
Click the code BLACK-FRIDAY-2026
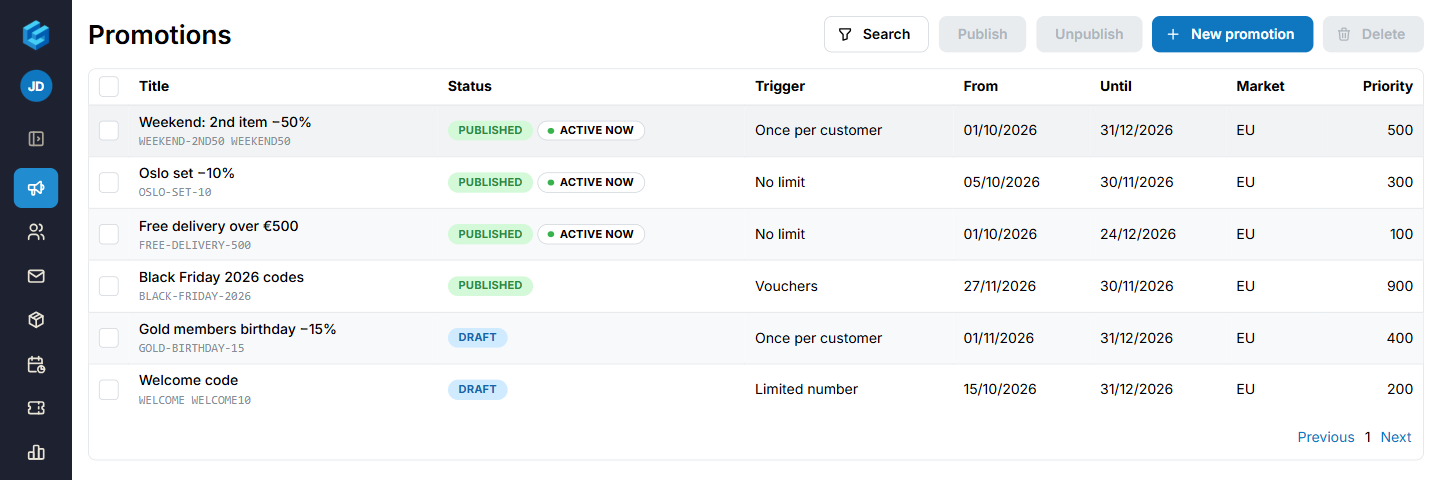tap(195, 297)
